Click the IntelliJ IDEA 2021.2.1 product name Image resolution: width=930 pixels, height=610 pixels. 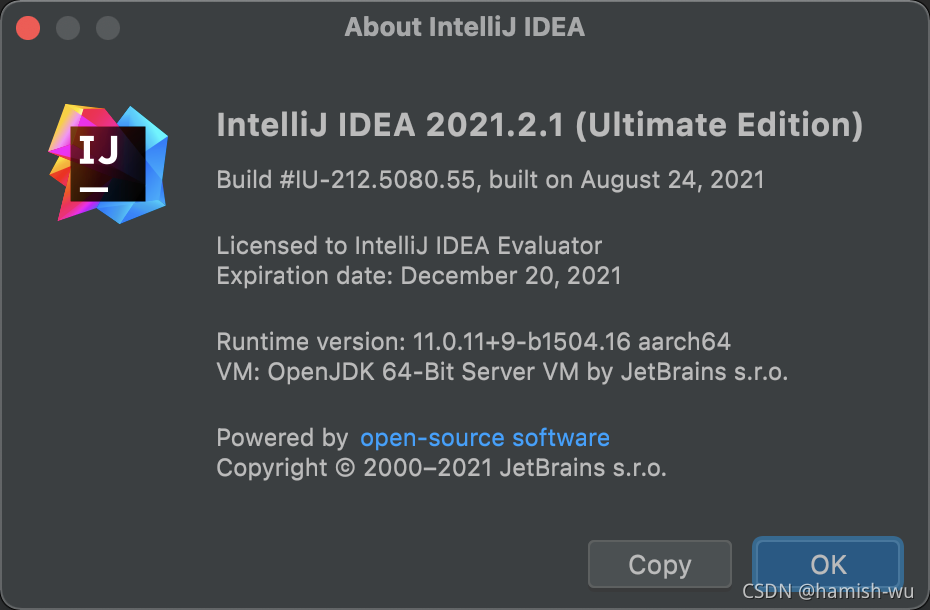pyautogui.click(x=391, y=126)
